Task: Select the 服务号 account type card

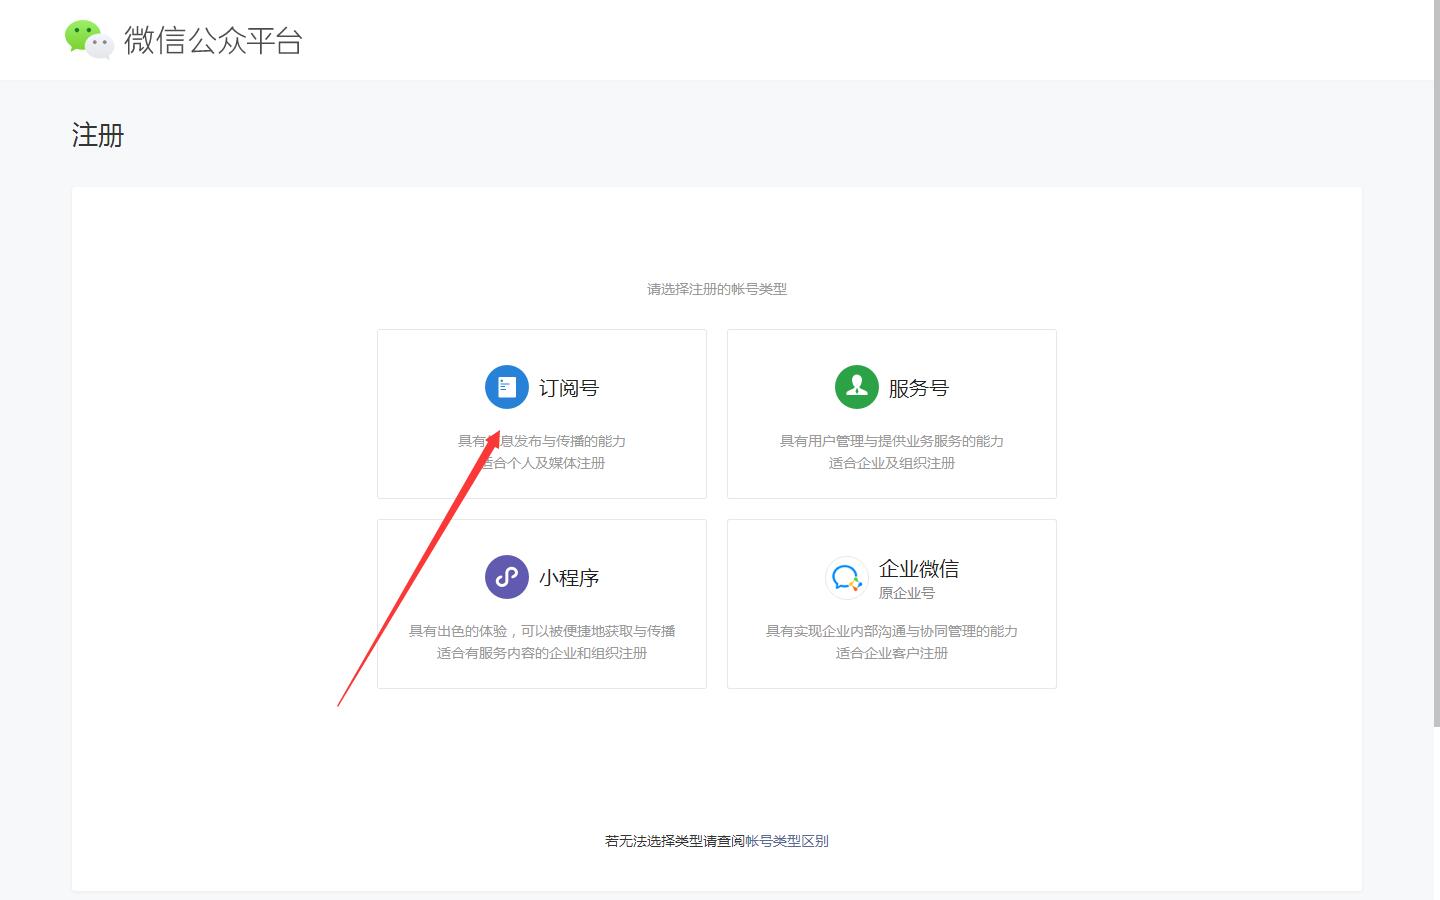Action: (x=891, y=414)
